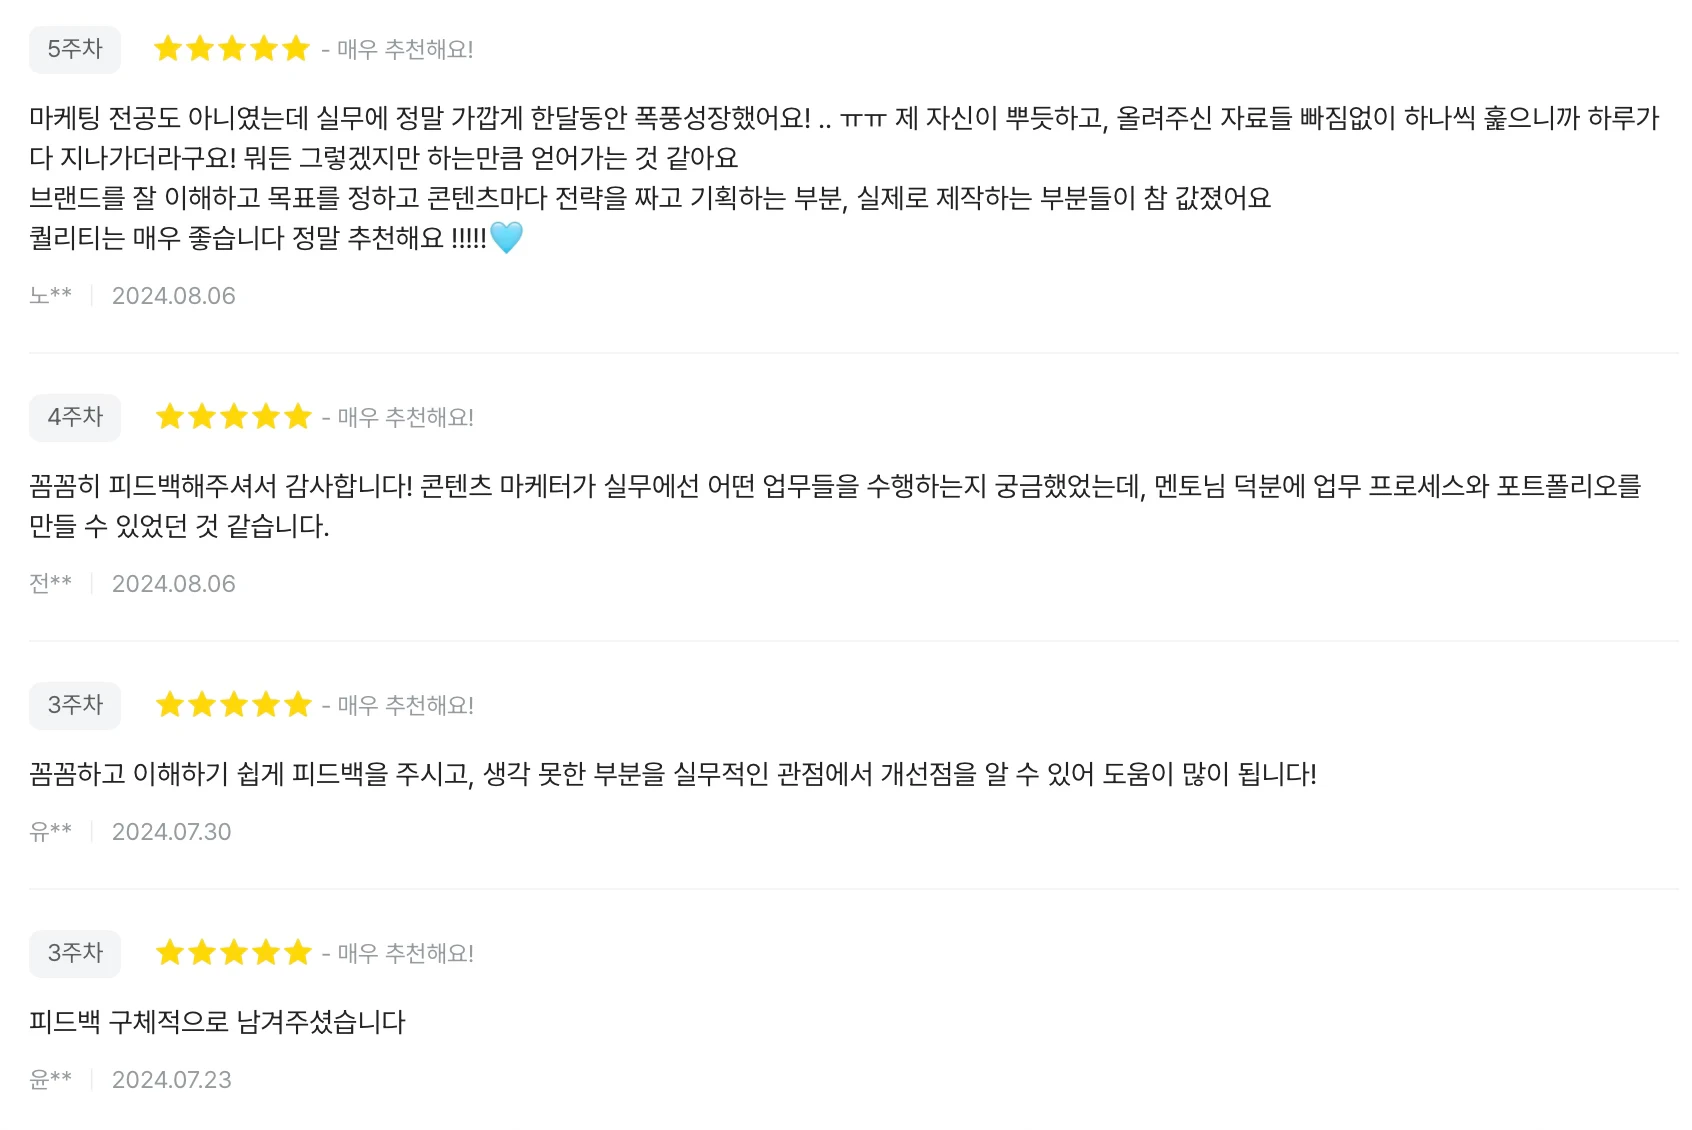This screenshot has height=1130, width=1692.
Task: Click the reviewer name 노**
Action: 51,296
